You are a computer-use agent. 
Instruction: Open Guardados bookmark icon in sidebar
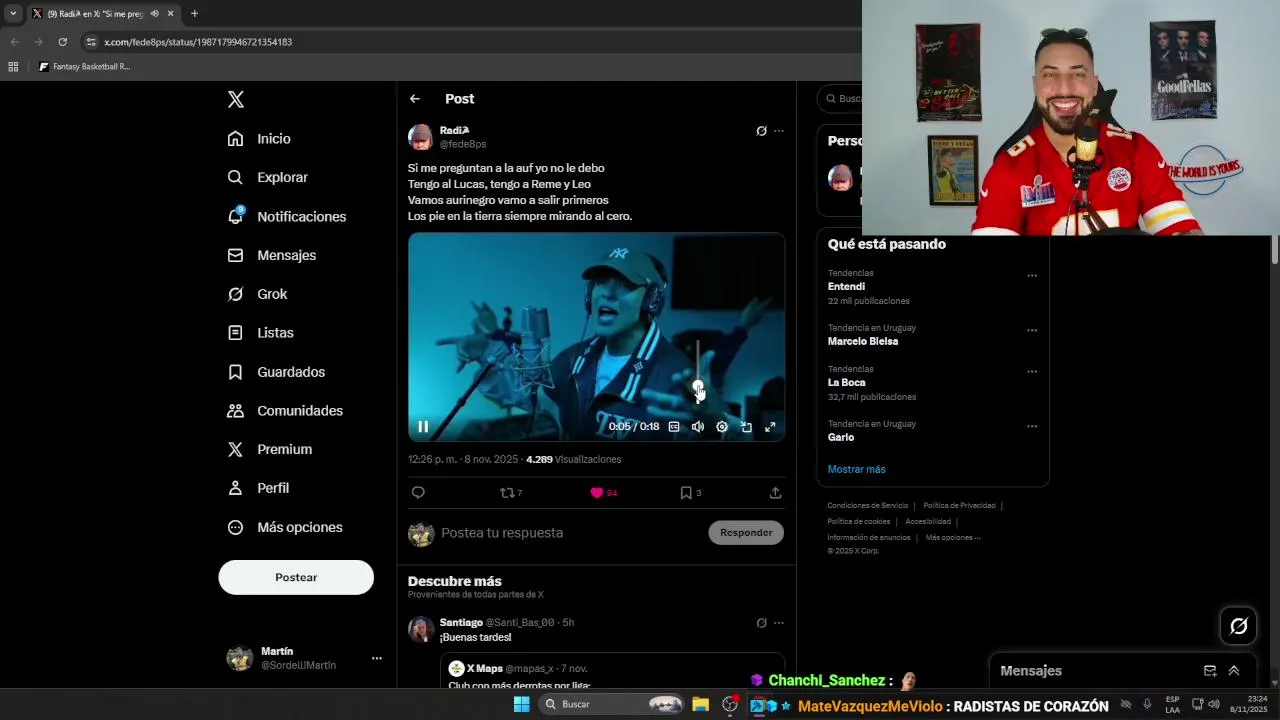(x=235, y=372)
